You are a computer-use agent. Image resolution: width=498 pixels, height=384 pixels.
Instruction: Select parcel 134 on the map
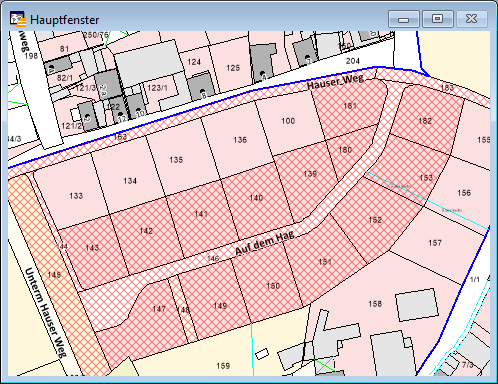130,181
